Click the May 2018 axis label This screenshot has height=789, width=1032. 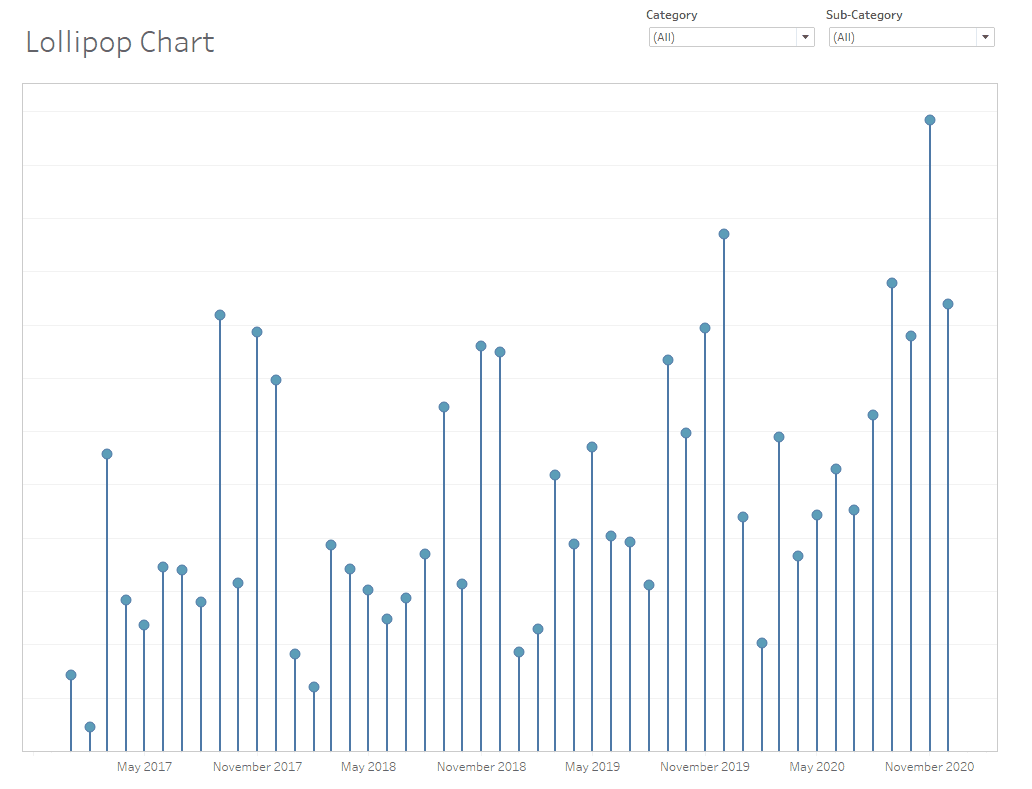[368, 767]
